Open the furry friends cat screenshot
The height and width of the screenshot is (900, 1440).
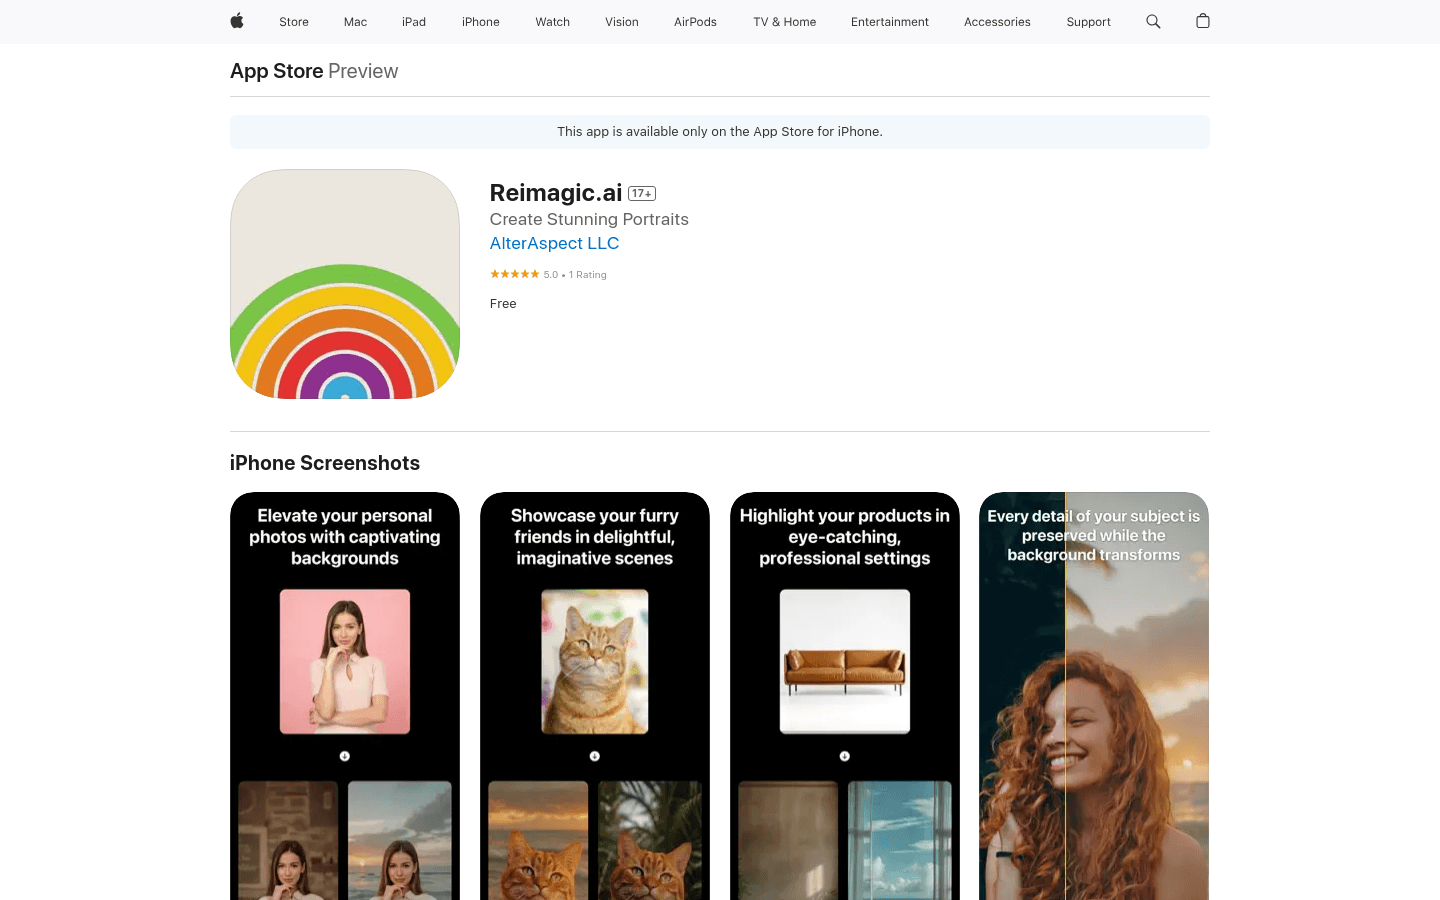tap(595, 696)
